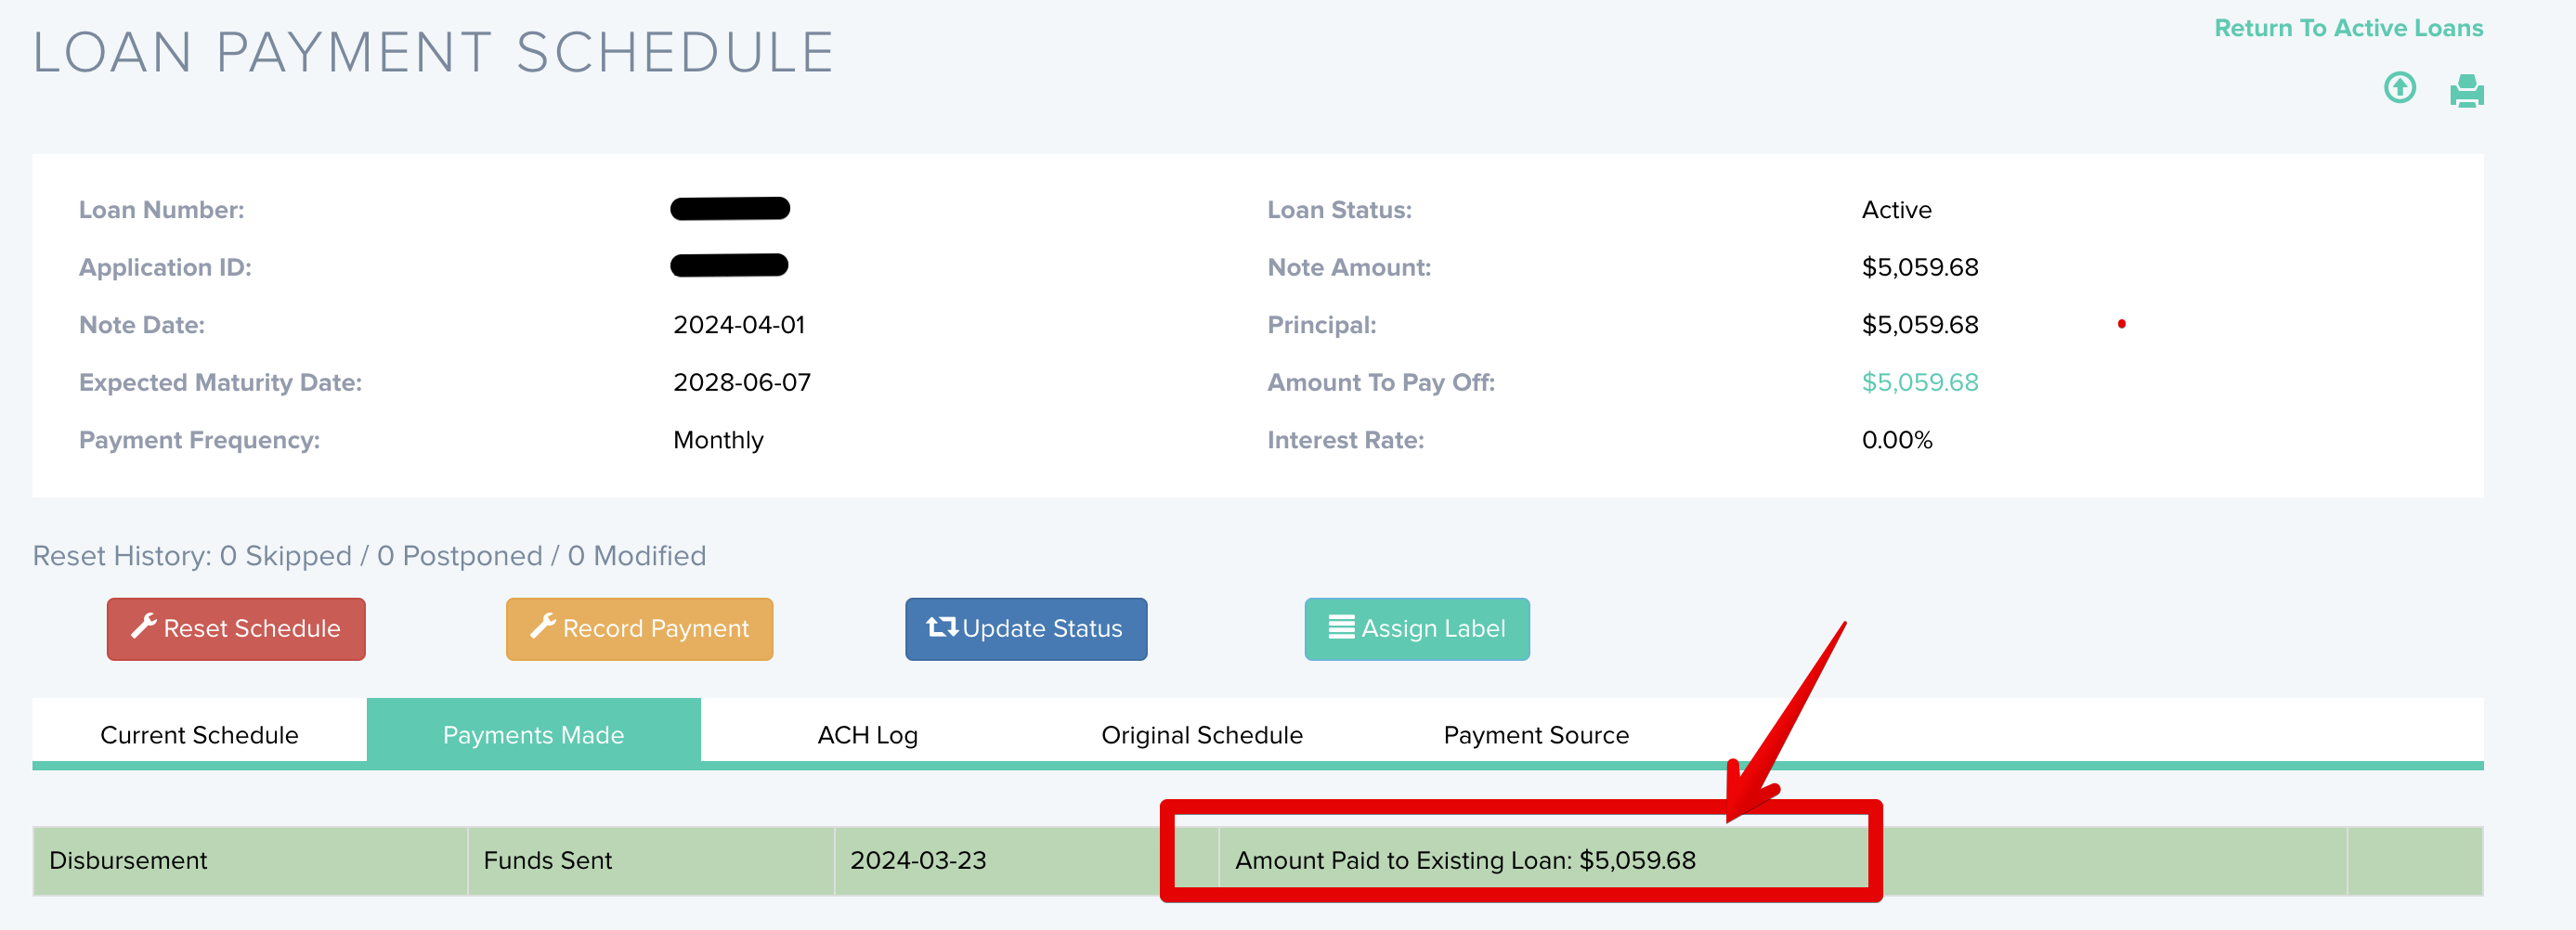Click the Amount Paid to Existing Loan cell
The image size is (2576, 930).
1464,860
